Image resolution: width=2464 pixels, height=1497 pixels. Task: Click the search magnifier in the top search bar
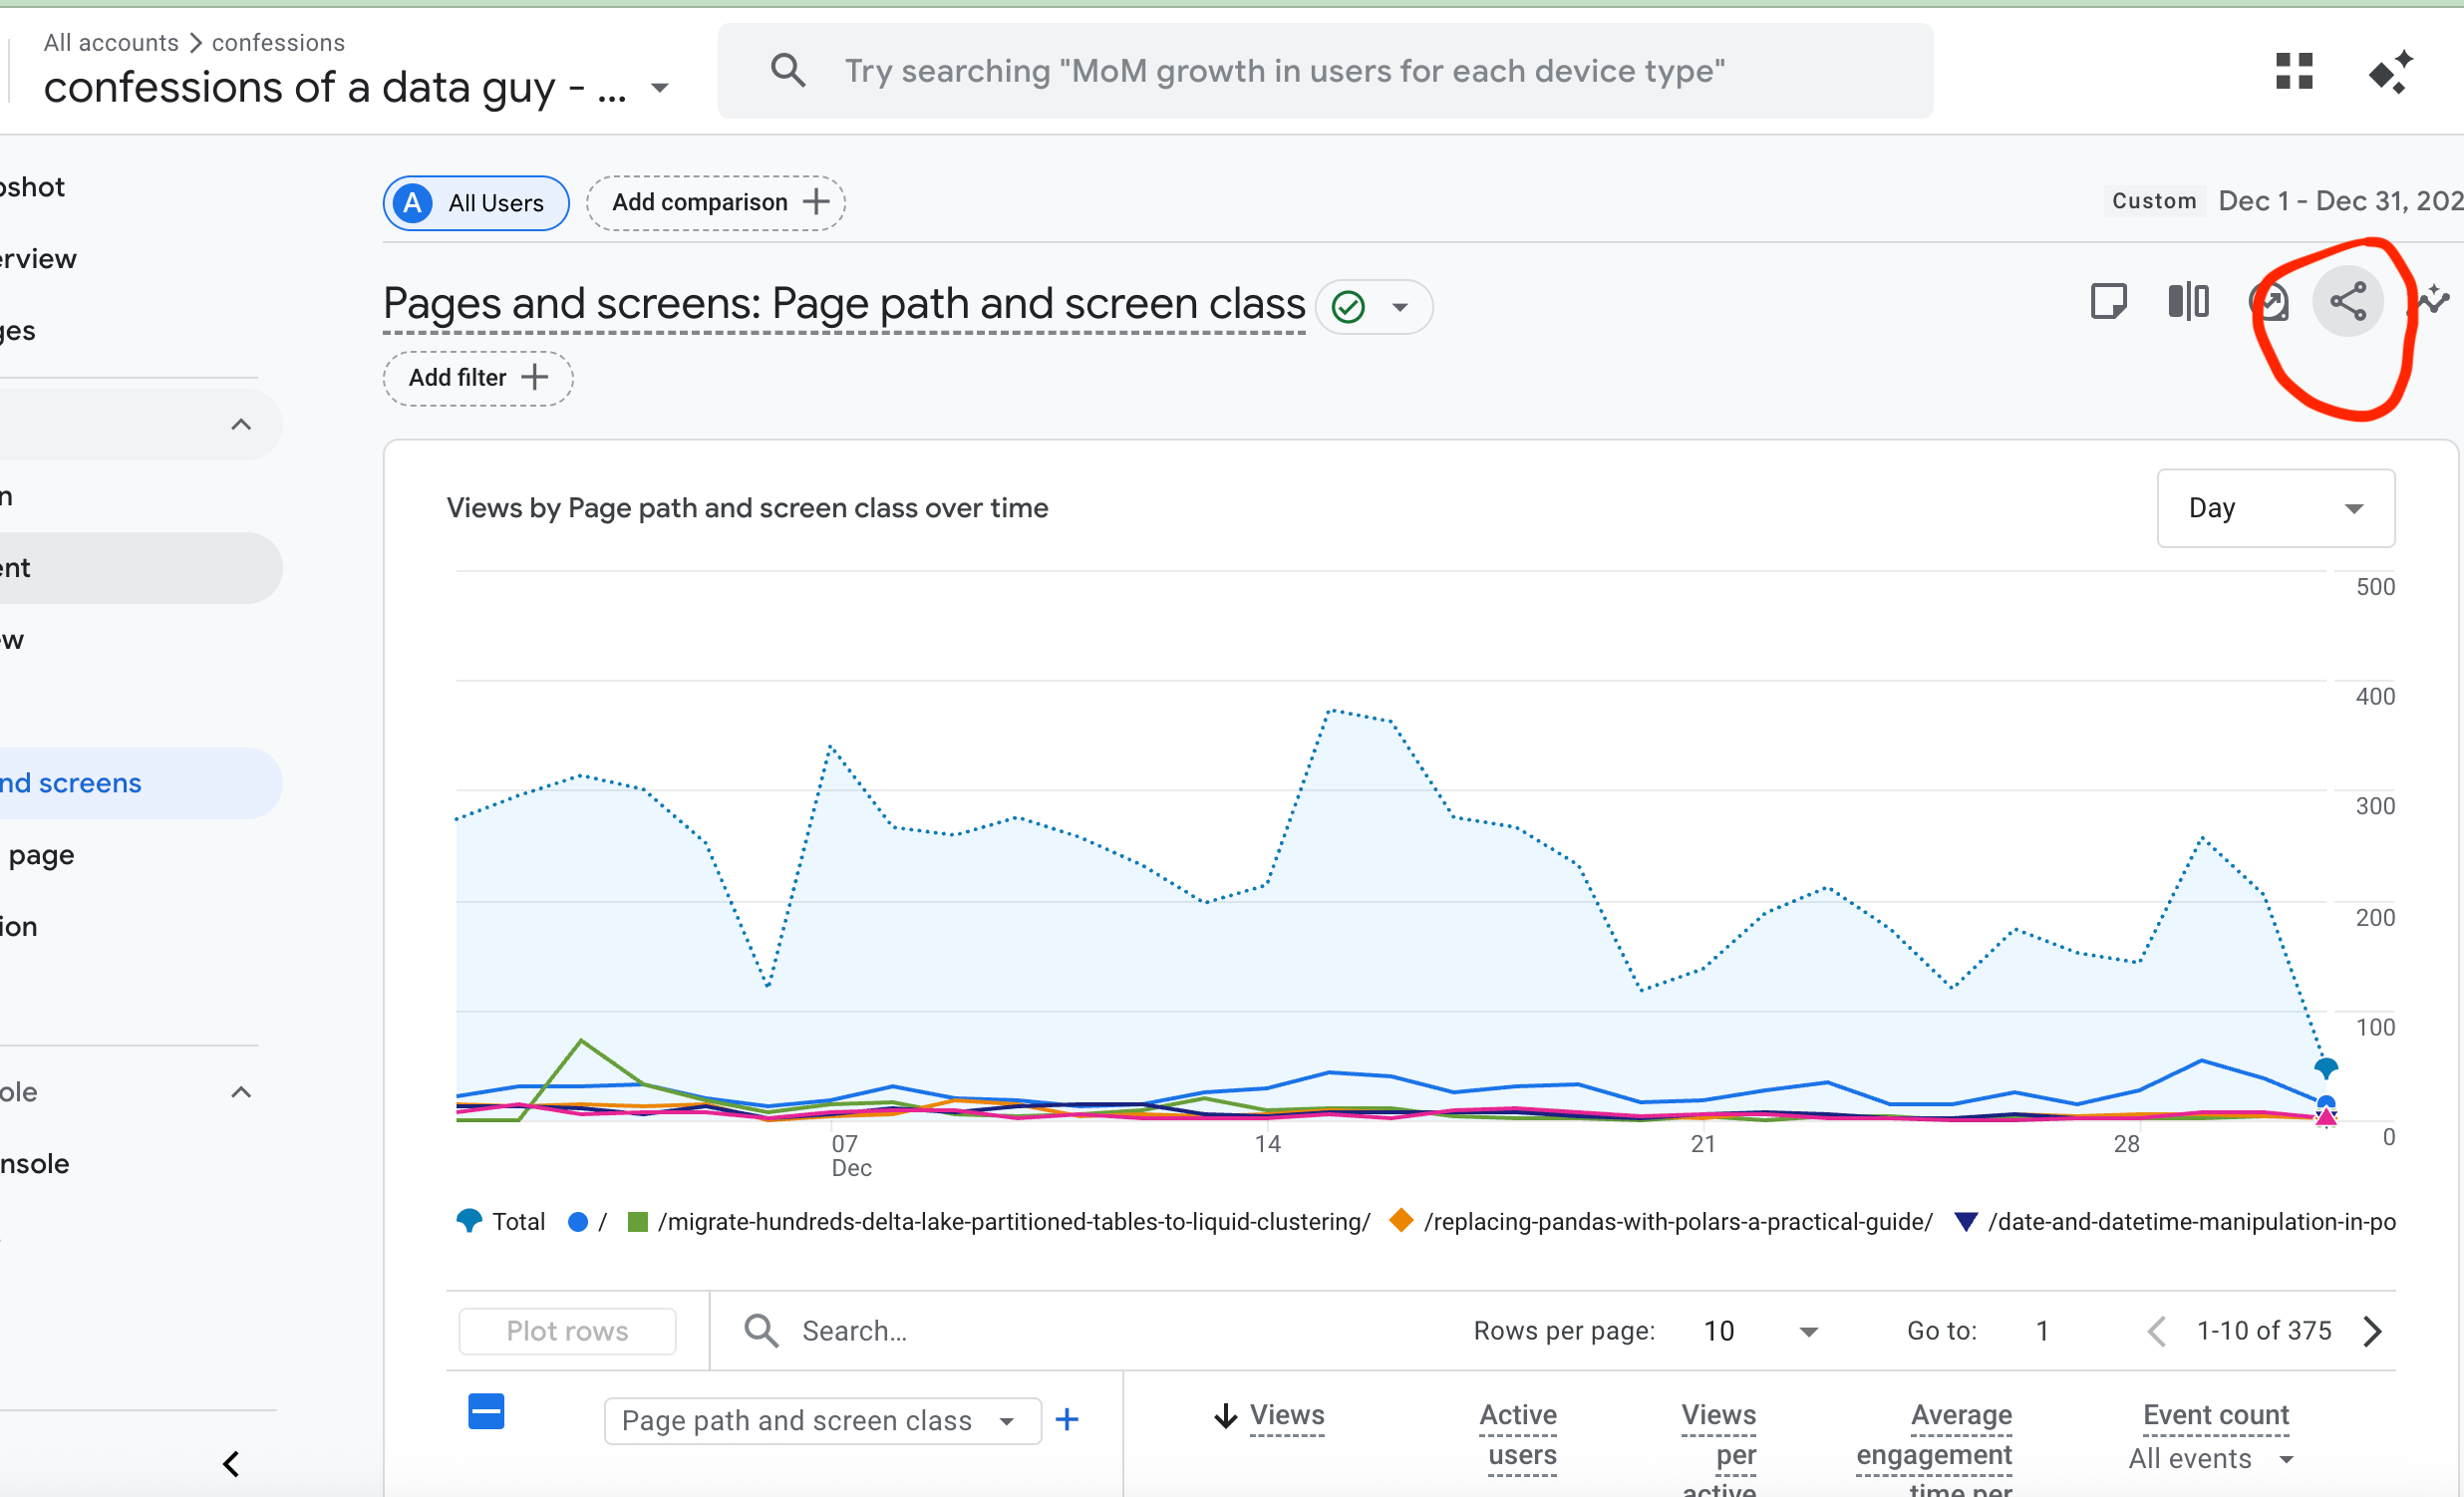pos(789,70)
